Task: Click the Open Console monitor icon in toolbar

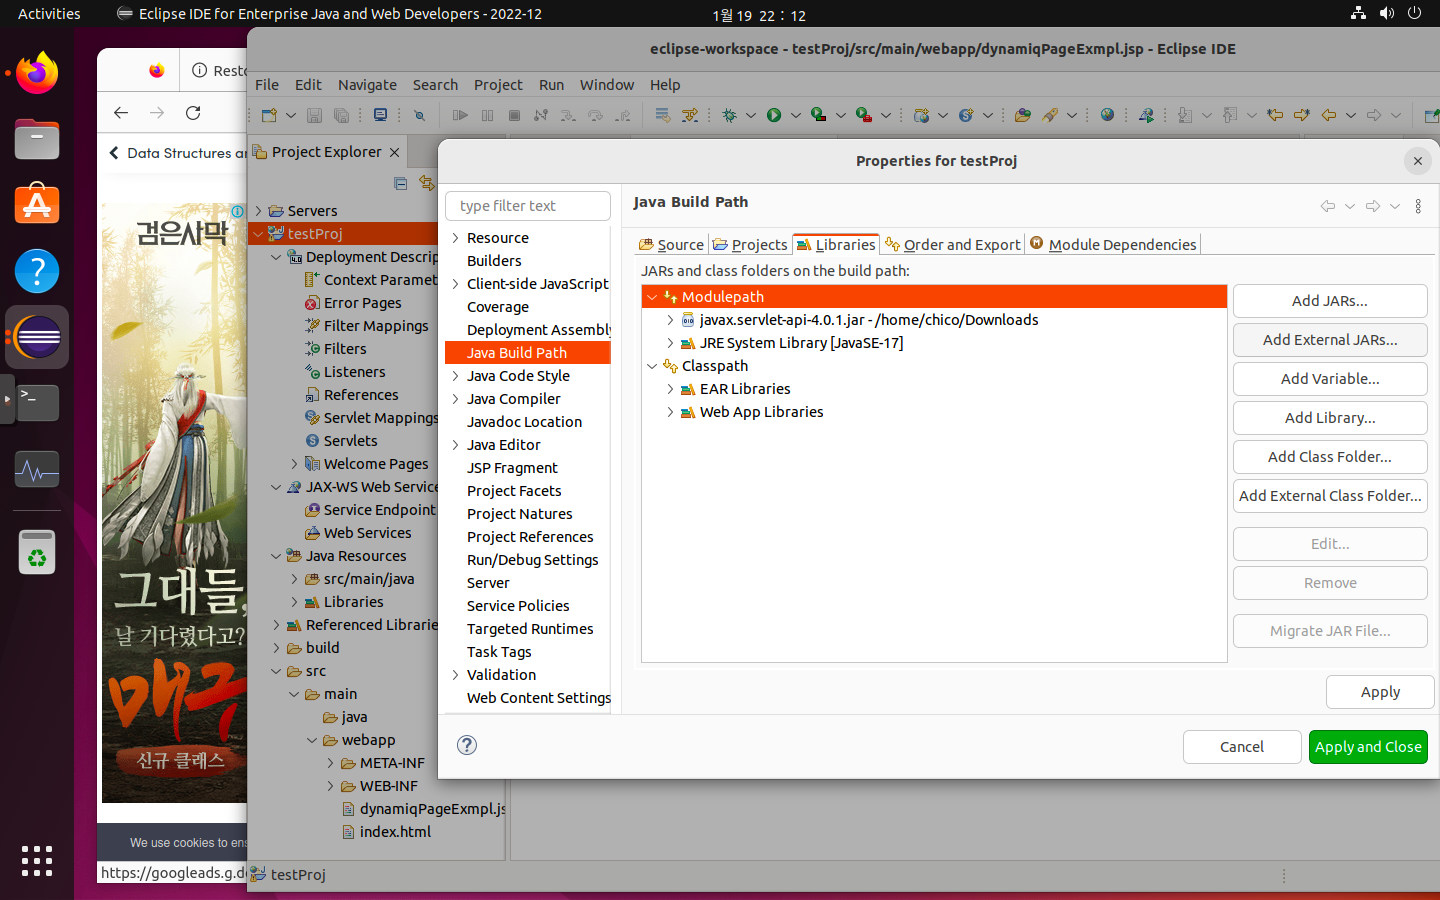Action: pyautogui.click(x=380, y=115)
